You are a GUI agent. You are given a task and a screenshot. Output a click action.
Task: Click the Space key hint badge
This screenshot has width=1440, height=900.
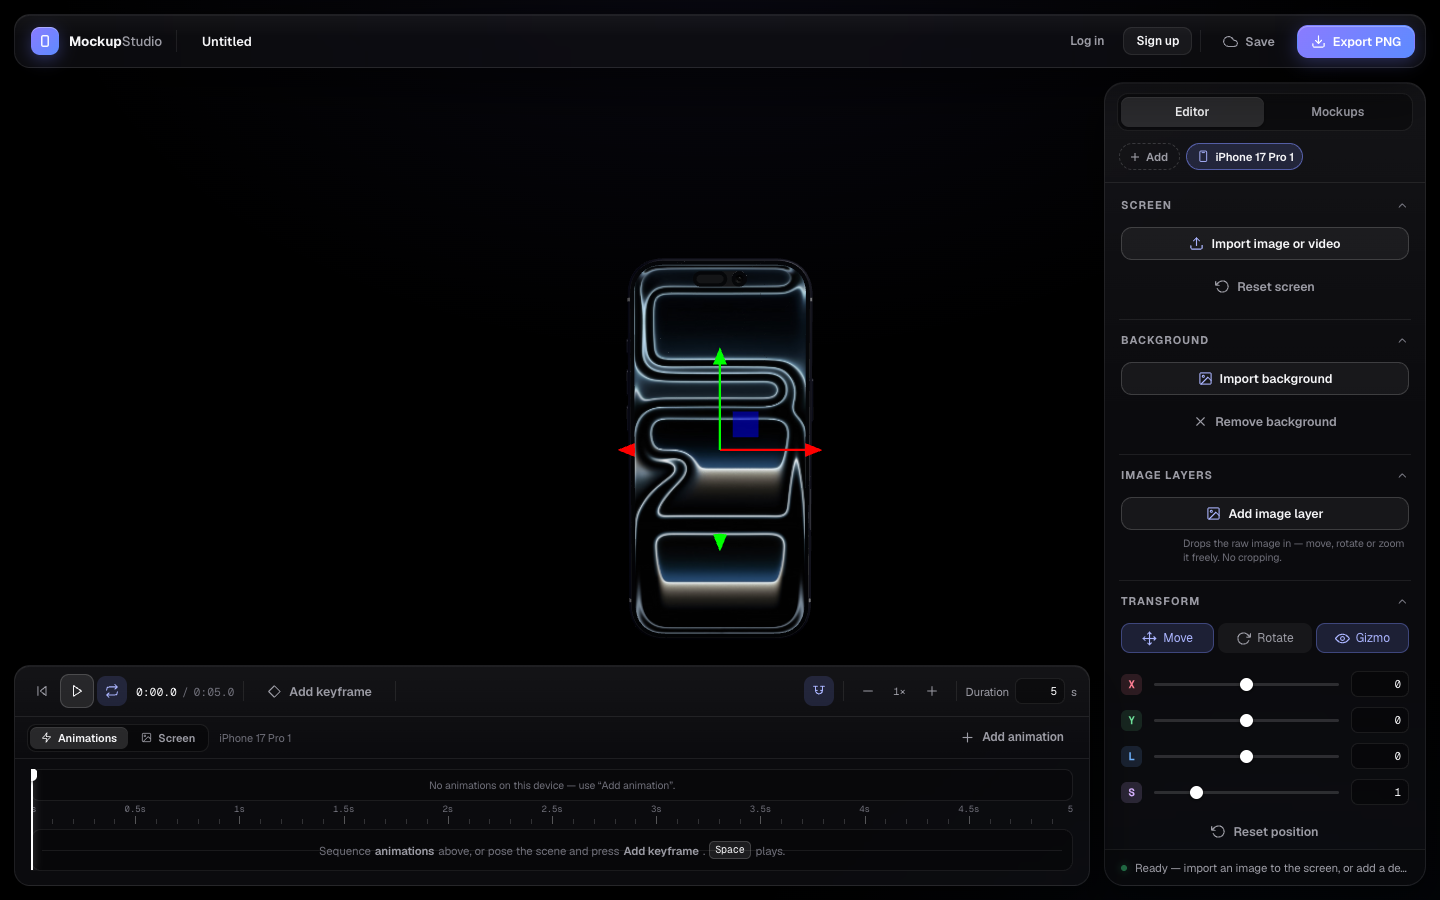tap(730, 850)
